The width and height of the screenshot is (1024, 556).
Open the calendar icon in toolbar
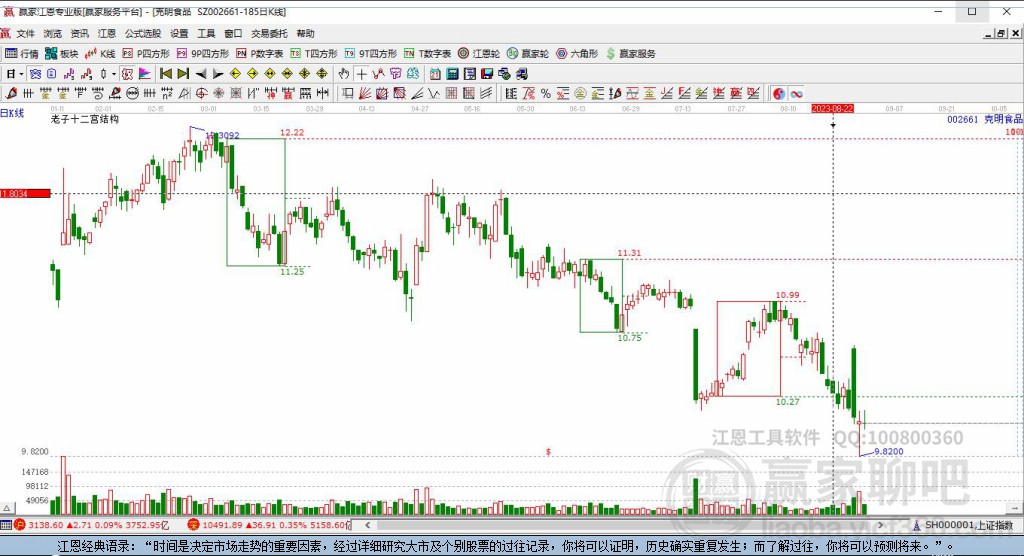point(434,74)
